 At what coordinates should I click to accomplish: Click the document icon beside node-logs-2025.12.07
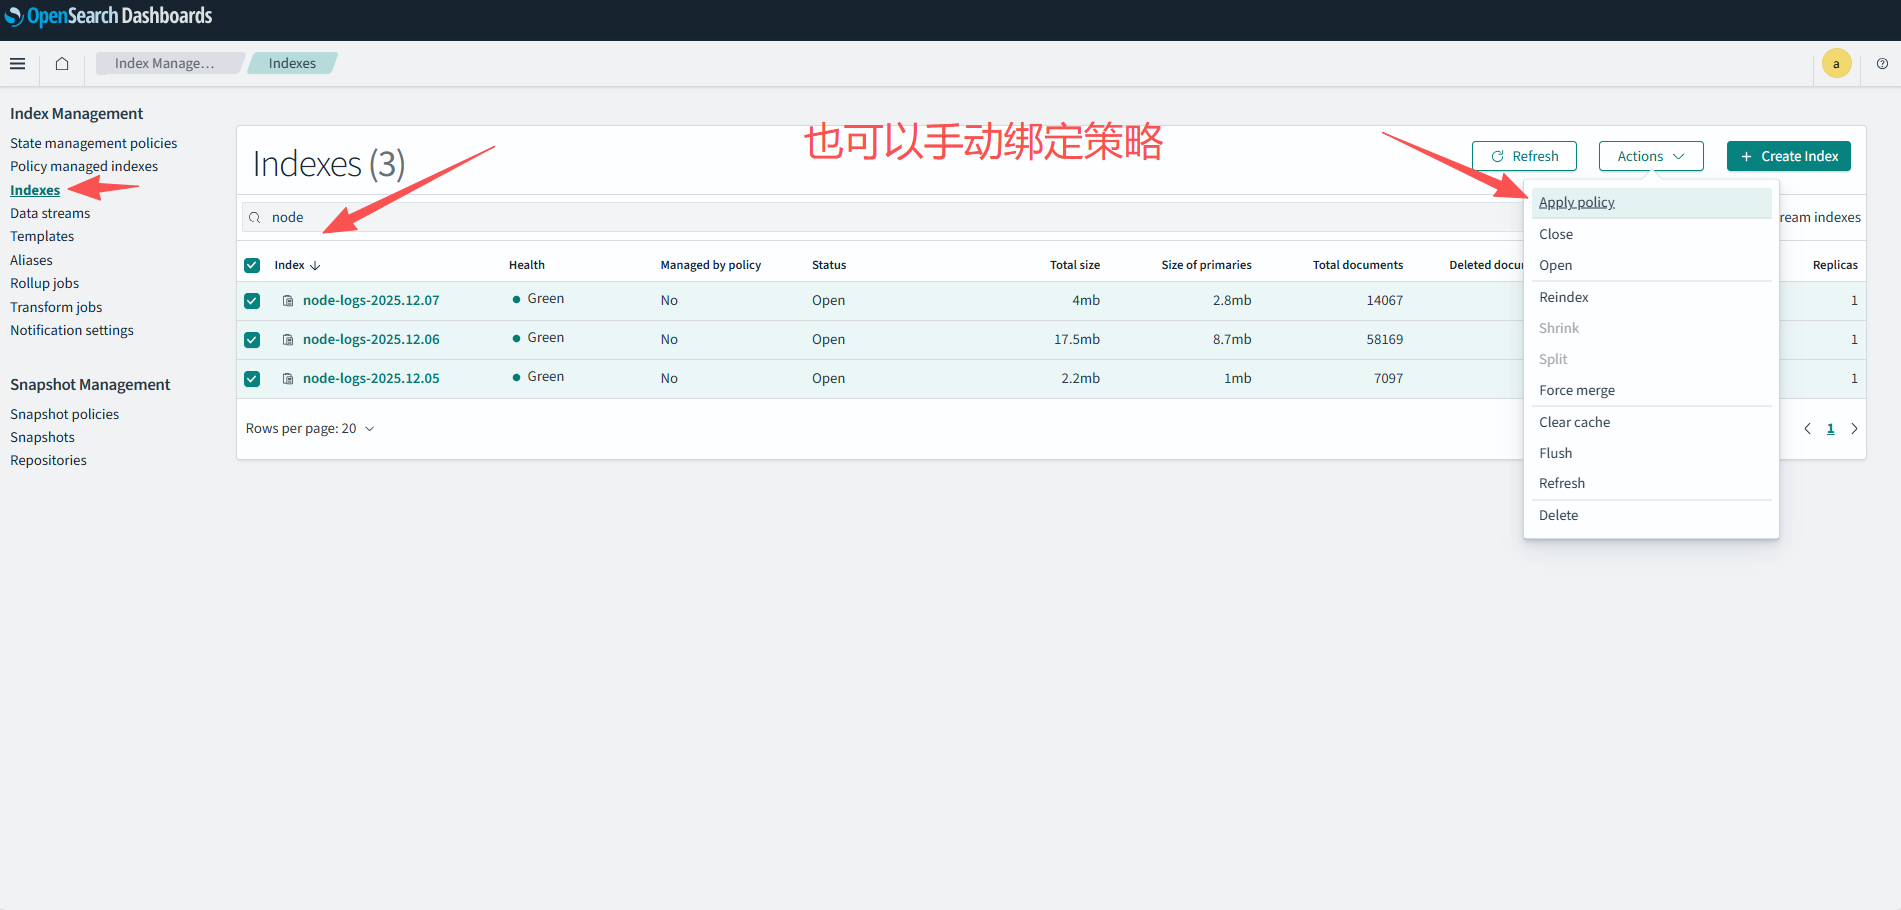click(287, 299)
